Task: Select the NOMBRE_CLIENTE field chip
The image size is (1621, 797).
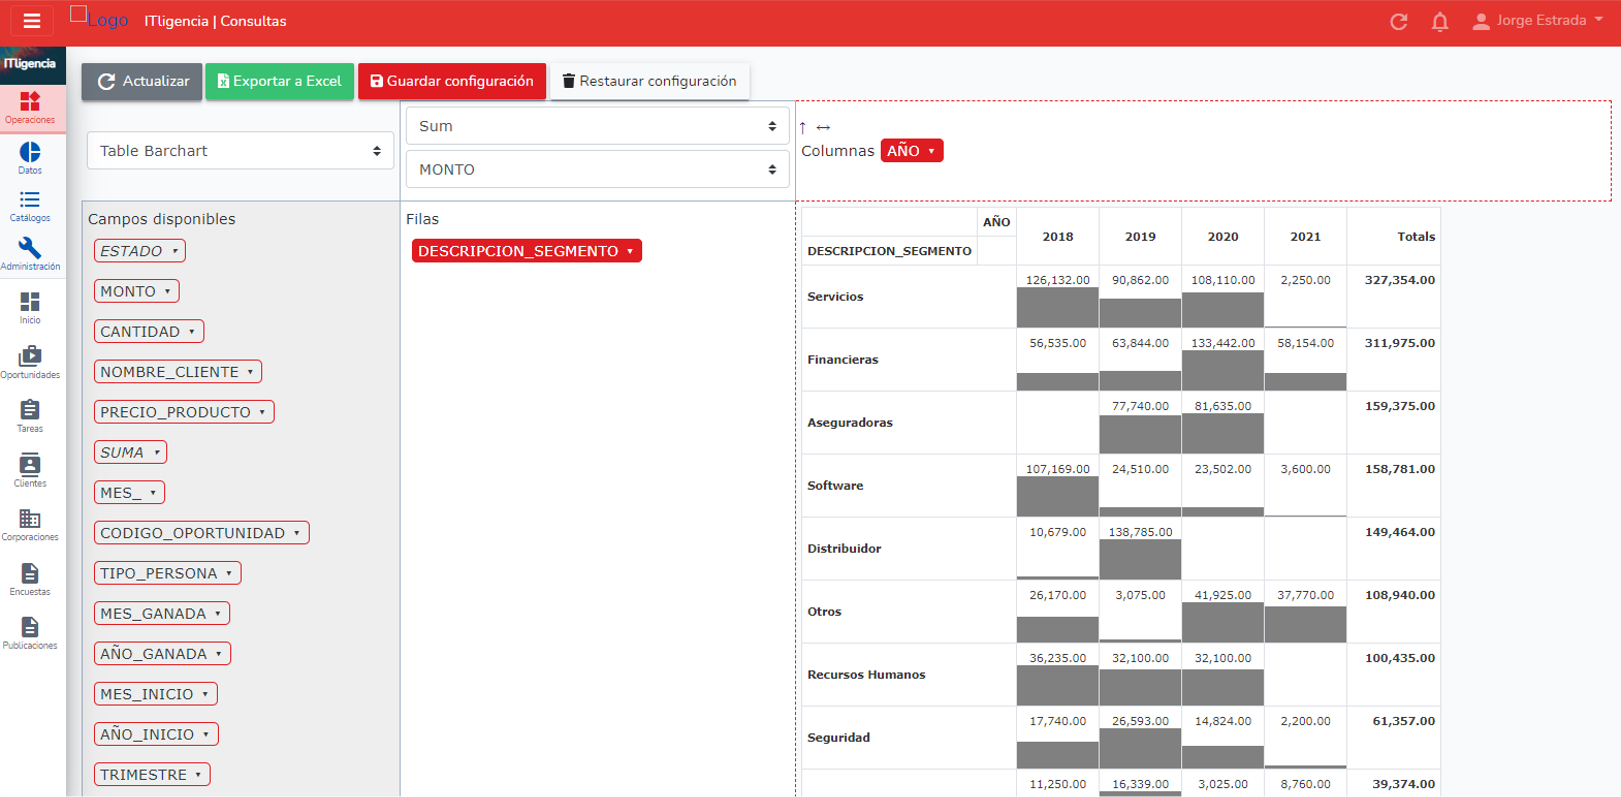Action: click(x=177, y=372)
